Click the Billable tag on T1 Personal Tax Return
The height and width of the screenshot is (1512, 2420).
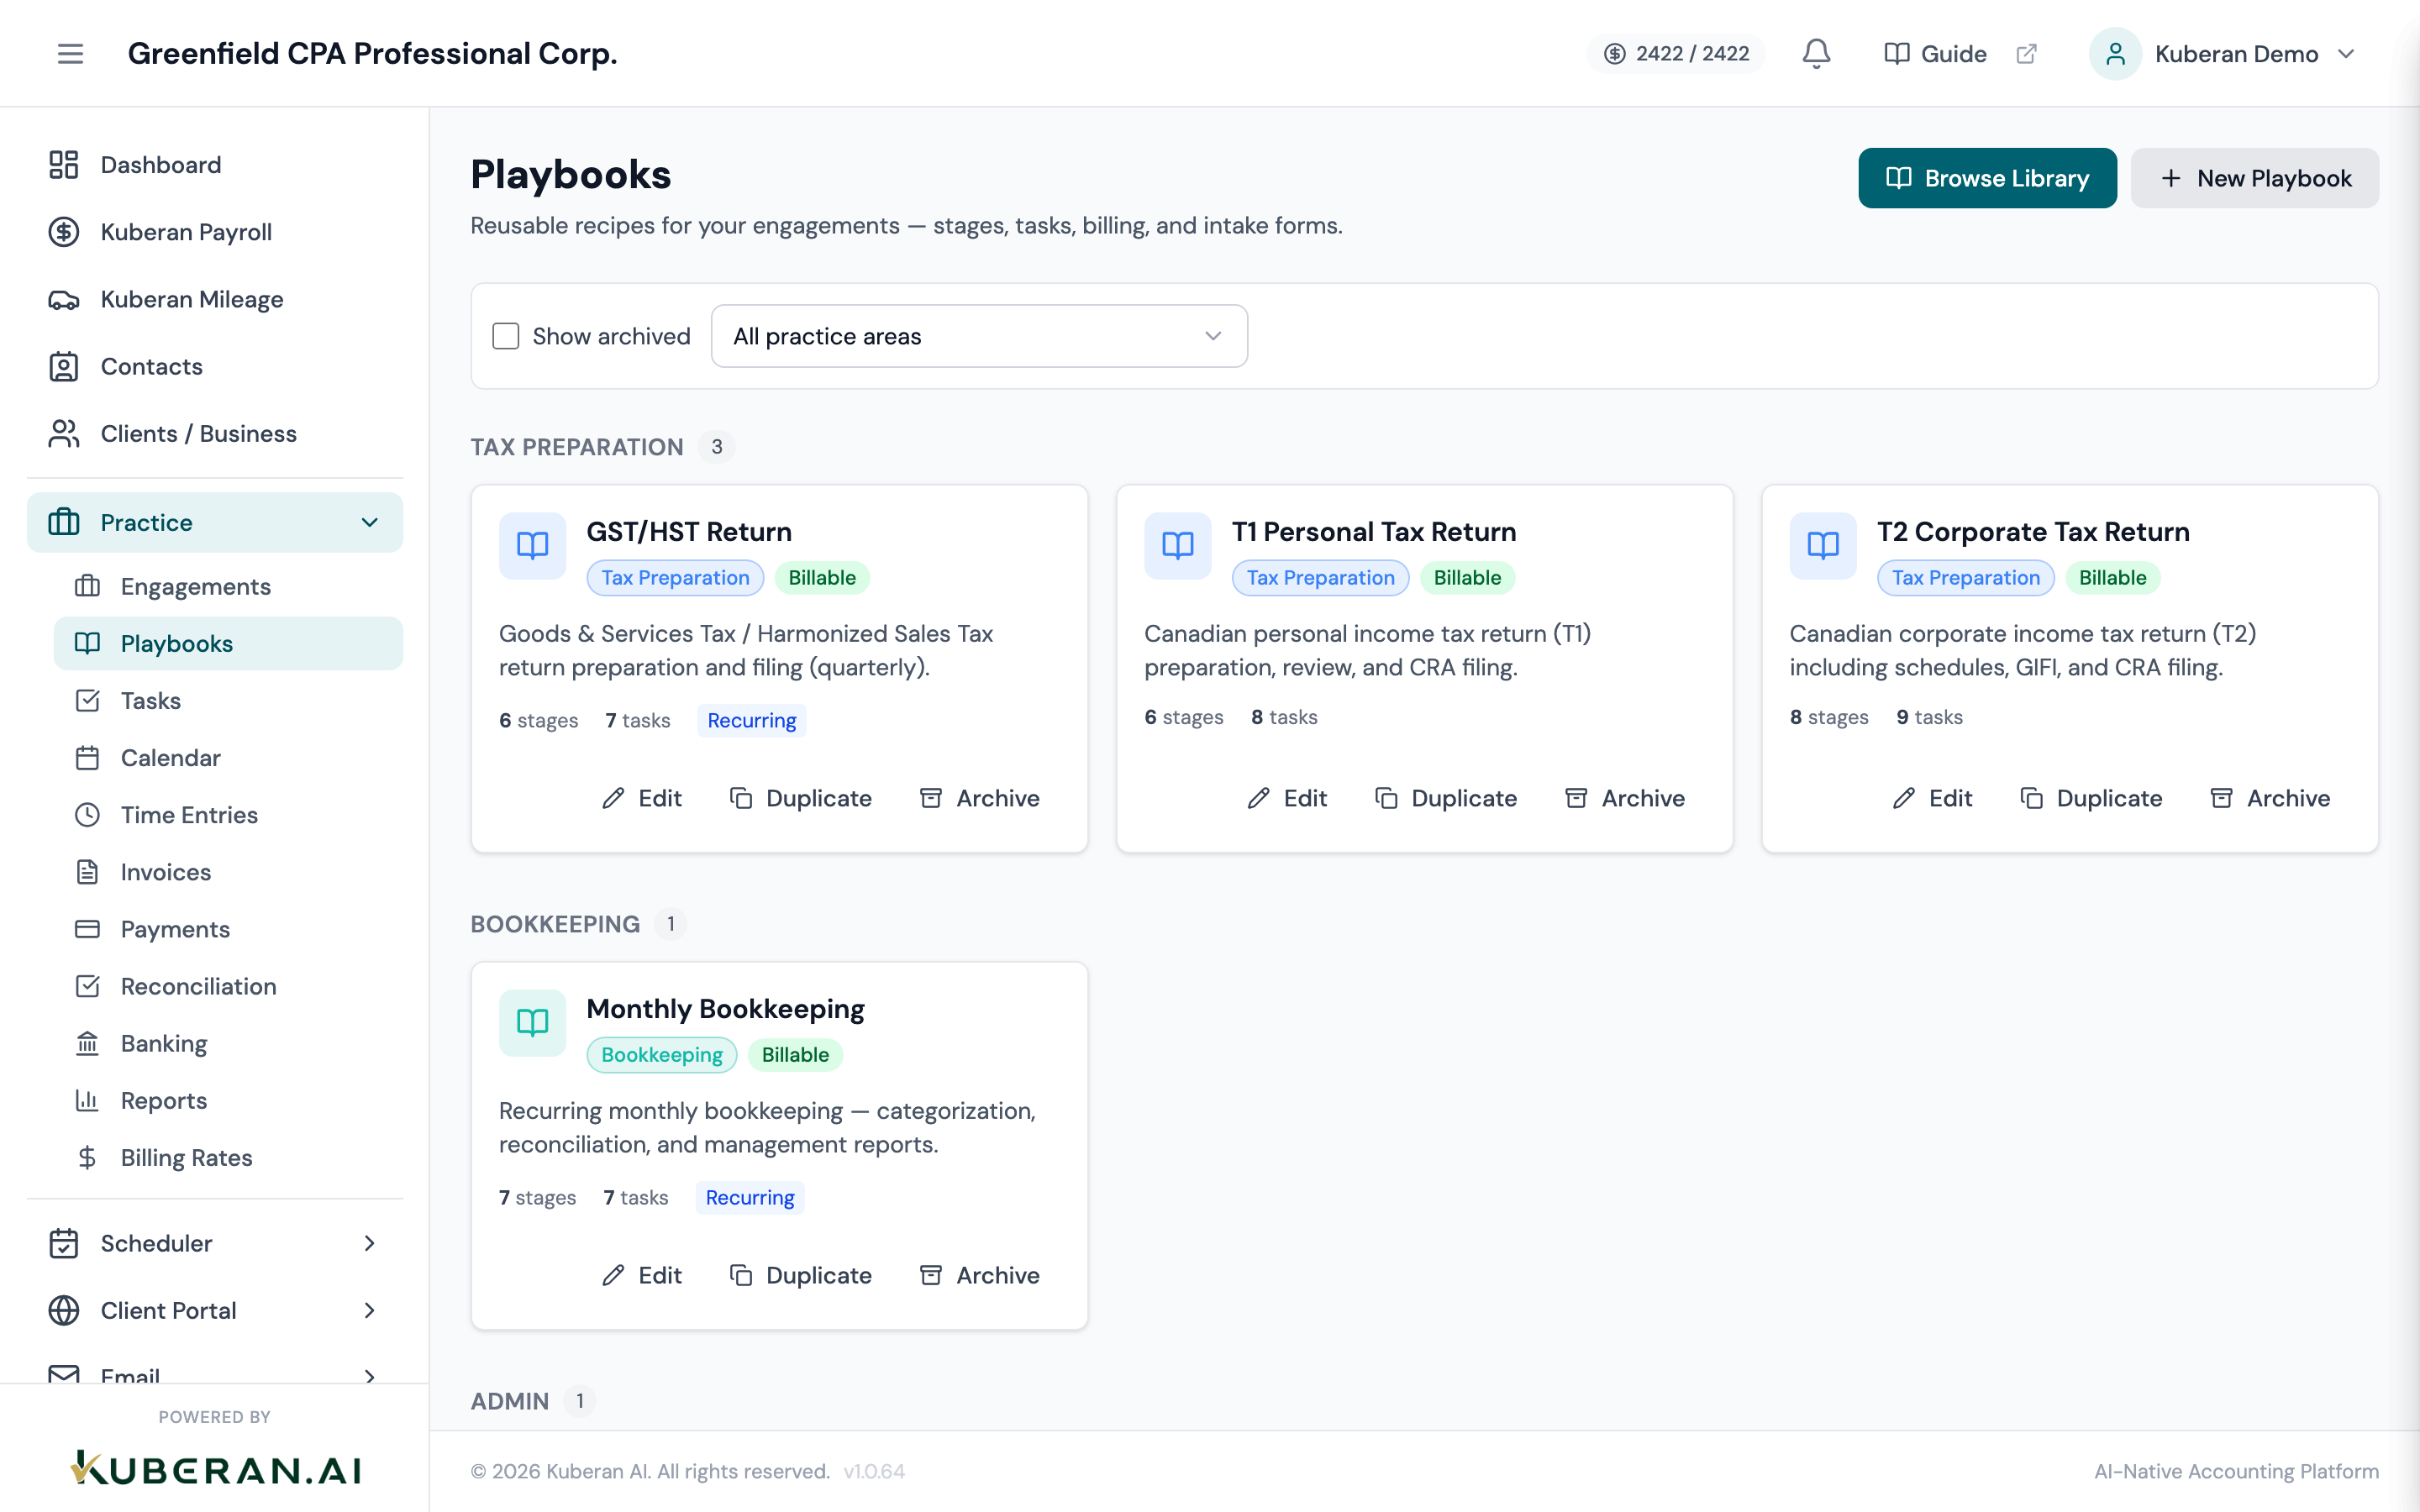(x=1467, y=578)
